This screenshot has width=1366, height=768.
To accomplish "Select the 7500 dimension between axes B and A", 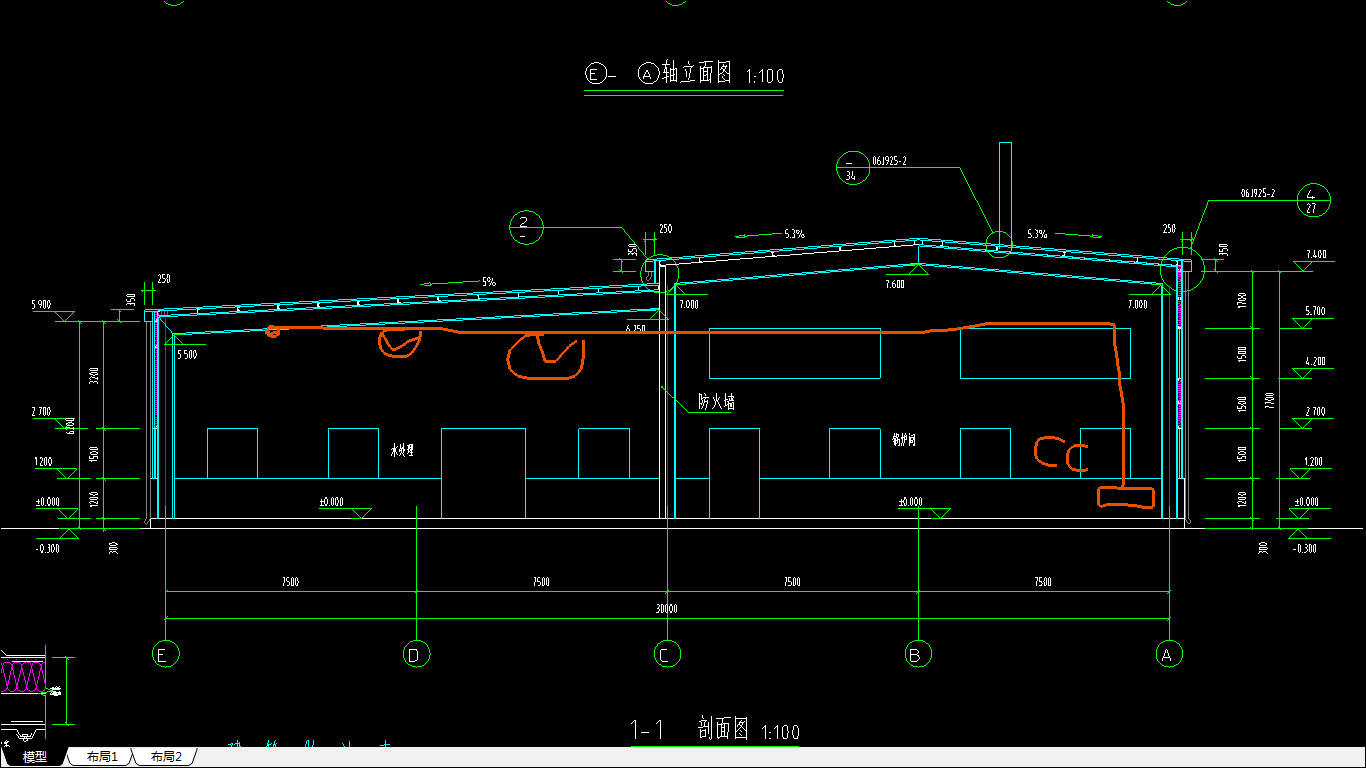I will [1043, 582].
